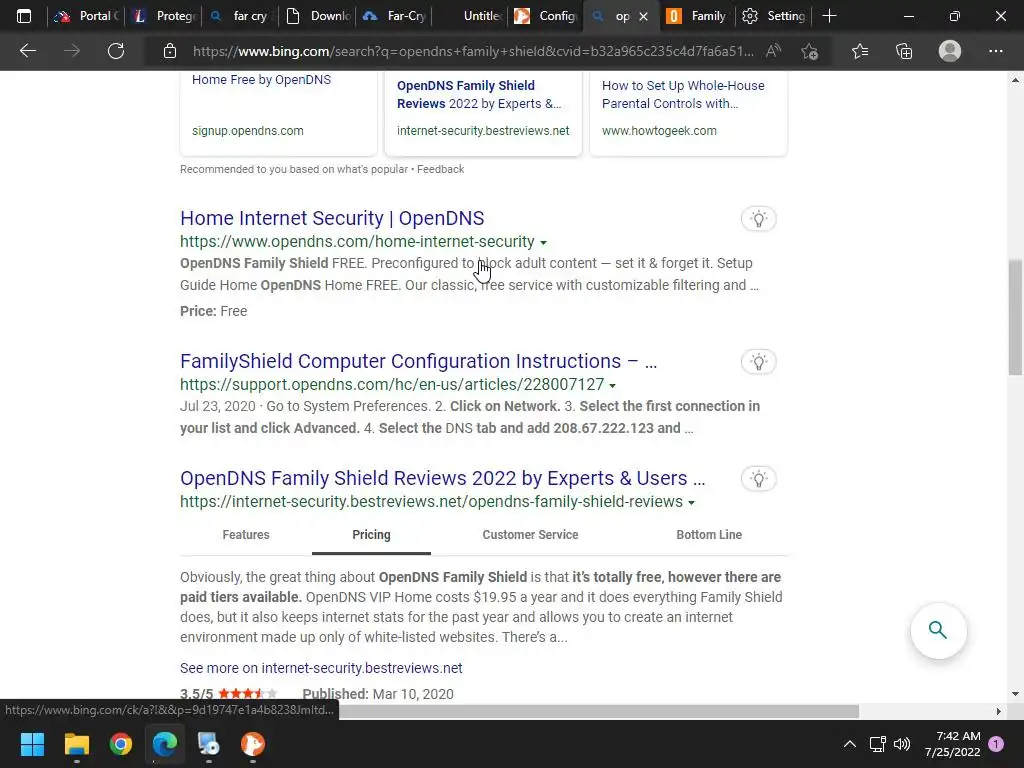This screenshot has height=768, width=1024.
Task: Open clock and date in taskbar
Action: (953, 744)
